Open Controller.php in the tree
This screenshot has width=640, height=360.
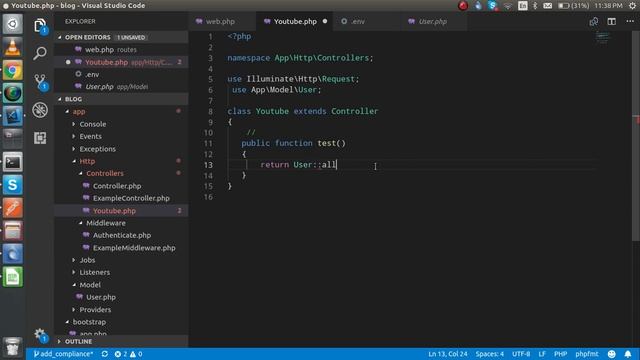[x=117, y=186]
